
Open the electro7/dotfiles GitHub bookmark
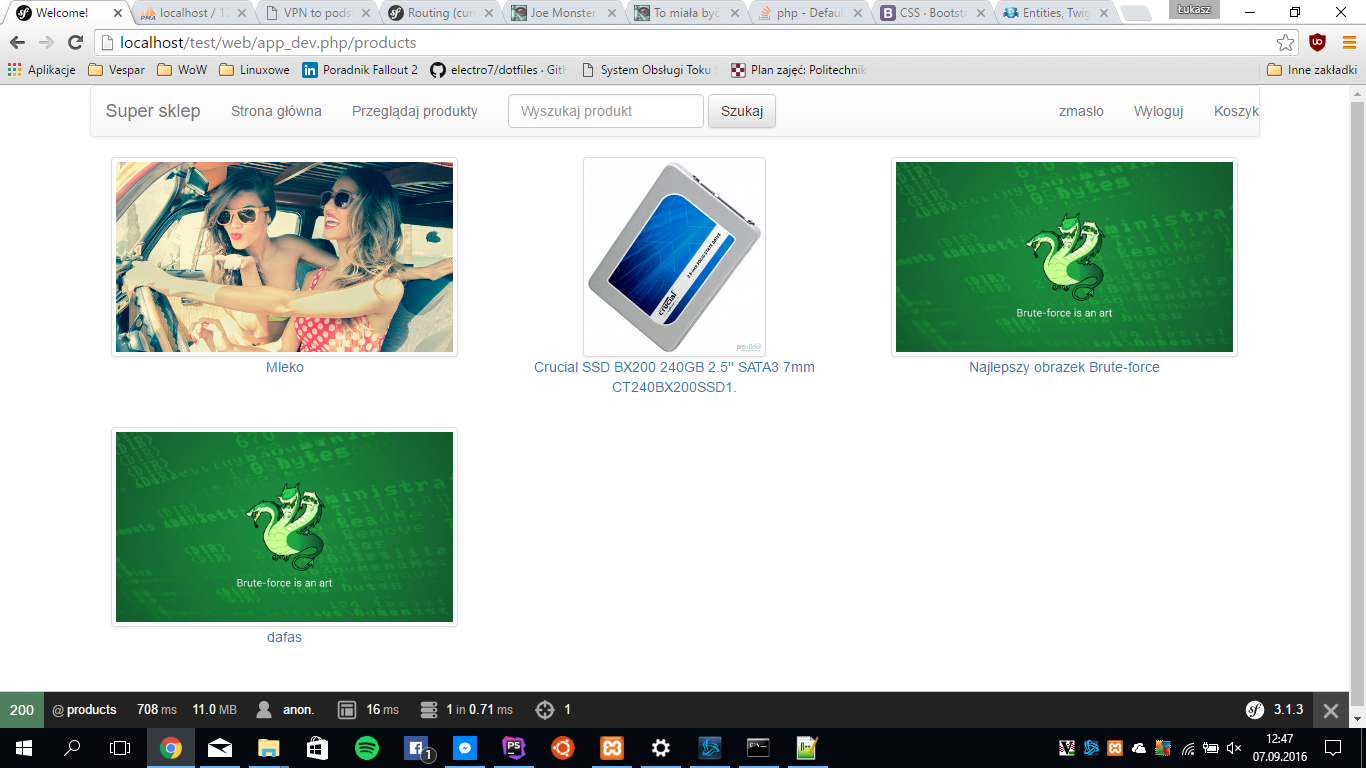pyautogui.click(x=499, y=70)
